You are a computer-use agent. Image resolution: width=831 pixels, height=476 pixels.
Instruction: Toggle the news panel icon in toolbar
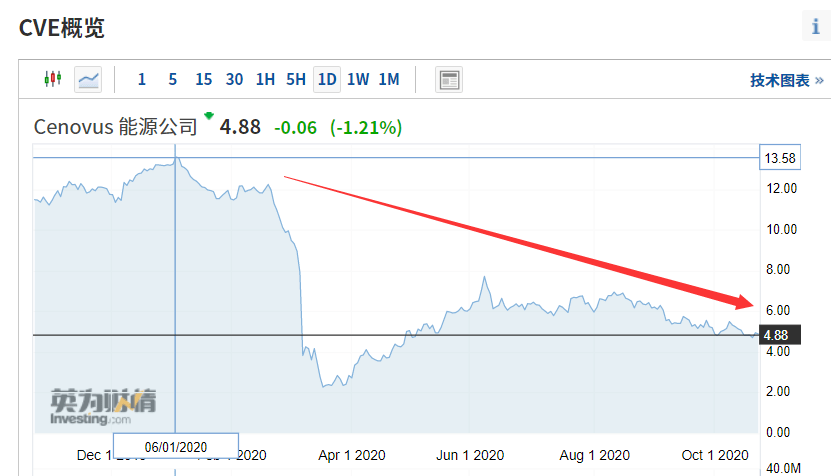tap(449, 80)
